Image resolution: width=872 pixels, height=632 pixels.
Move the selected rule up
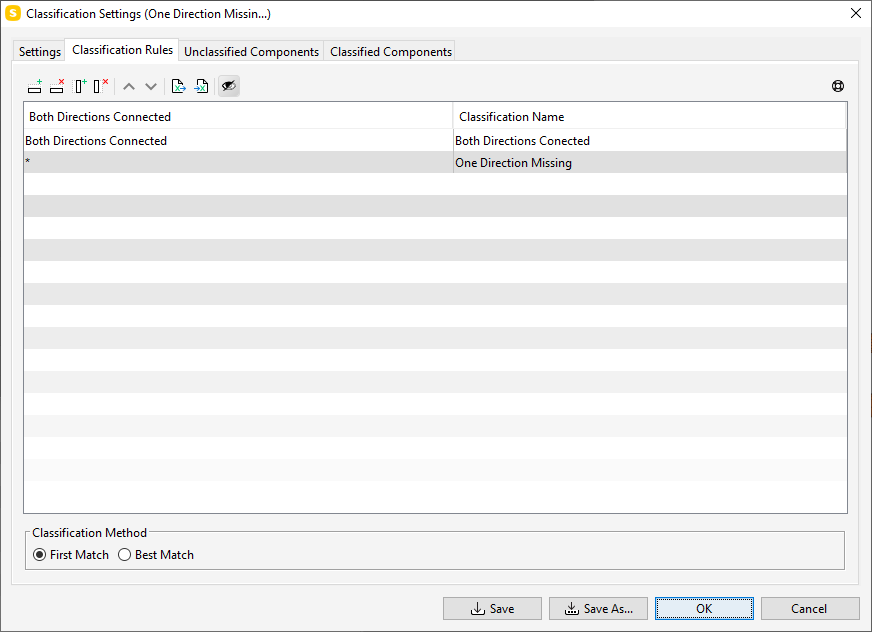pos(128,86)
